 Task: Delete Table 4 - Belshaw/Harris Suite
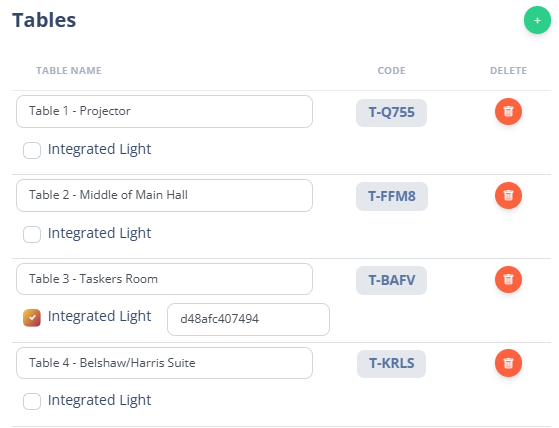pyautogui.click(x=508, y=363)
